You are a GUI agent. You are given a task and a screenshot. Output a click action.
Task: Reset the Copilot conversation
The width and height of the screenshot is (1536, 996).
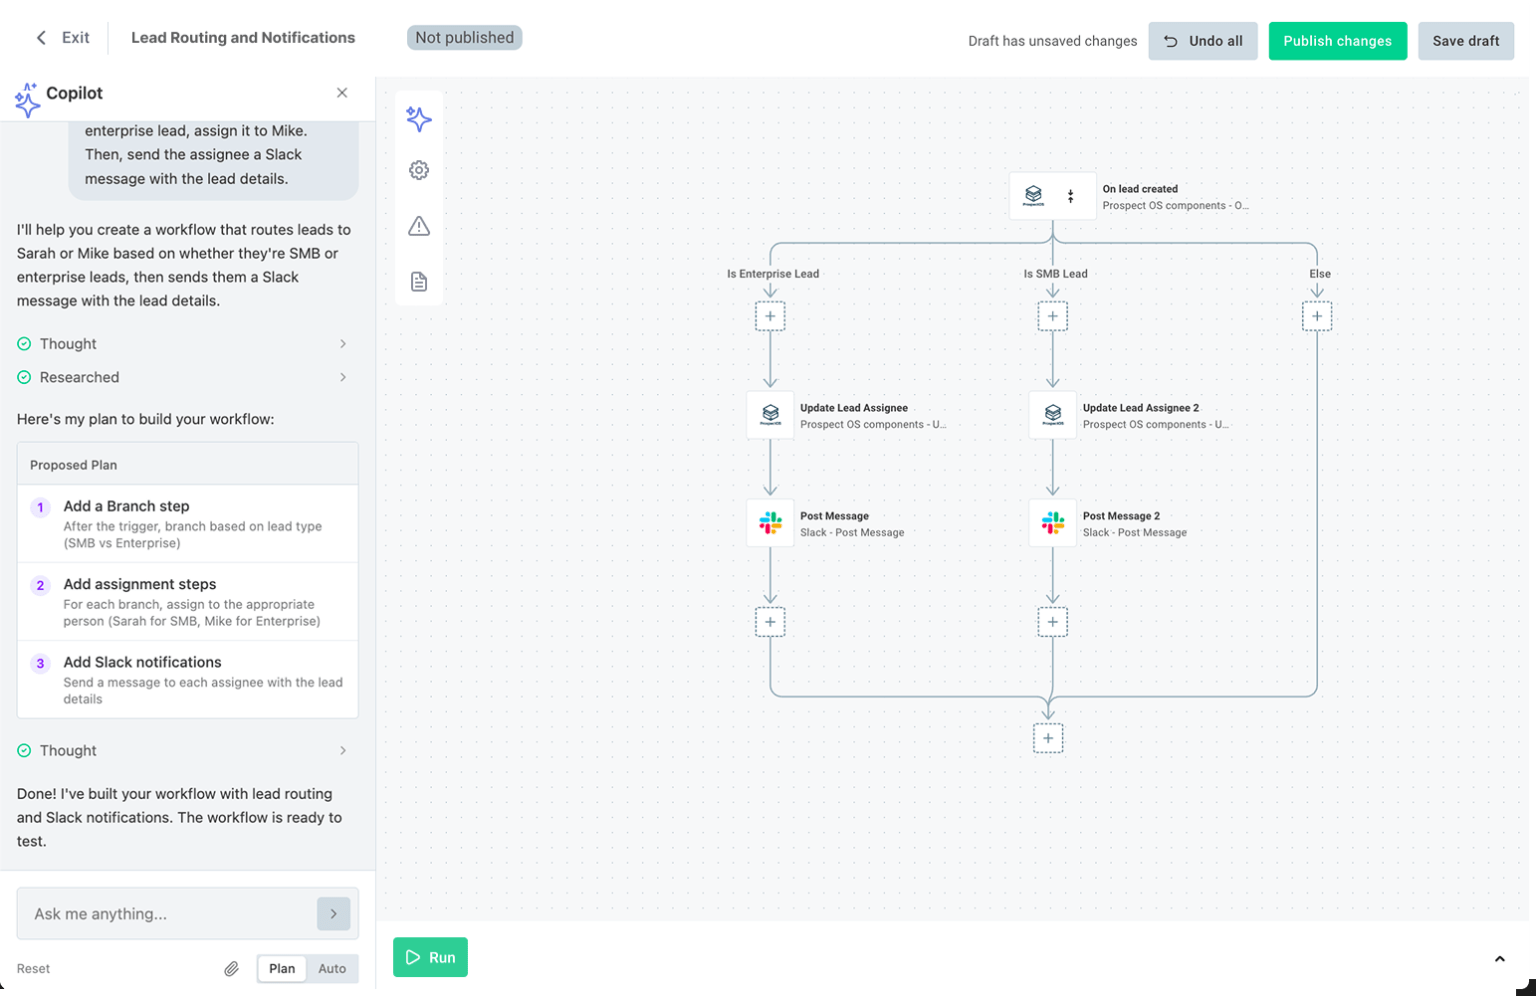pos(33,969)
